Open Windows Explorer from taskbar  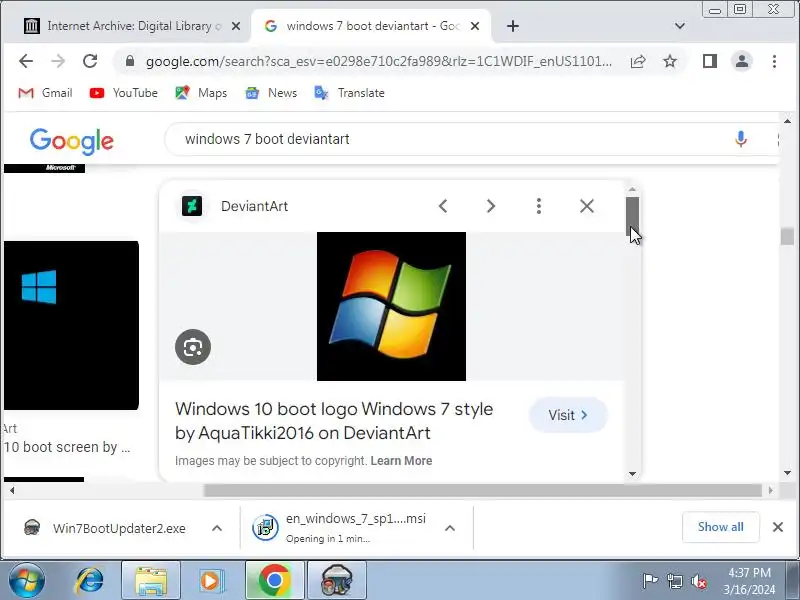coord(151,581)
